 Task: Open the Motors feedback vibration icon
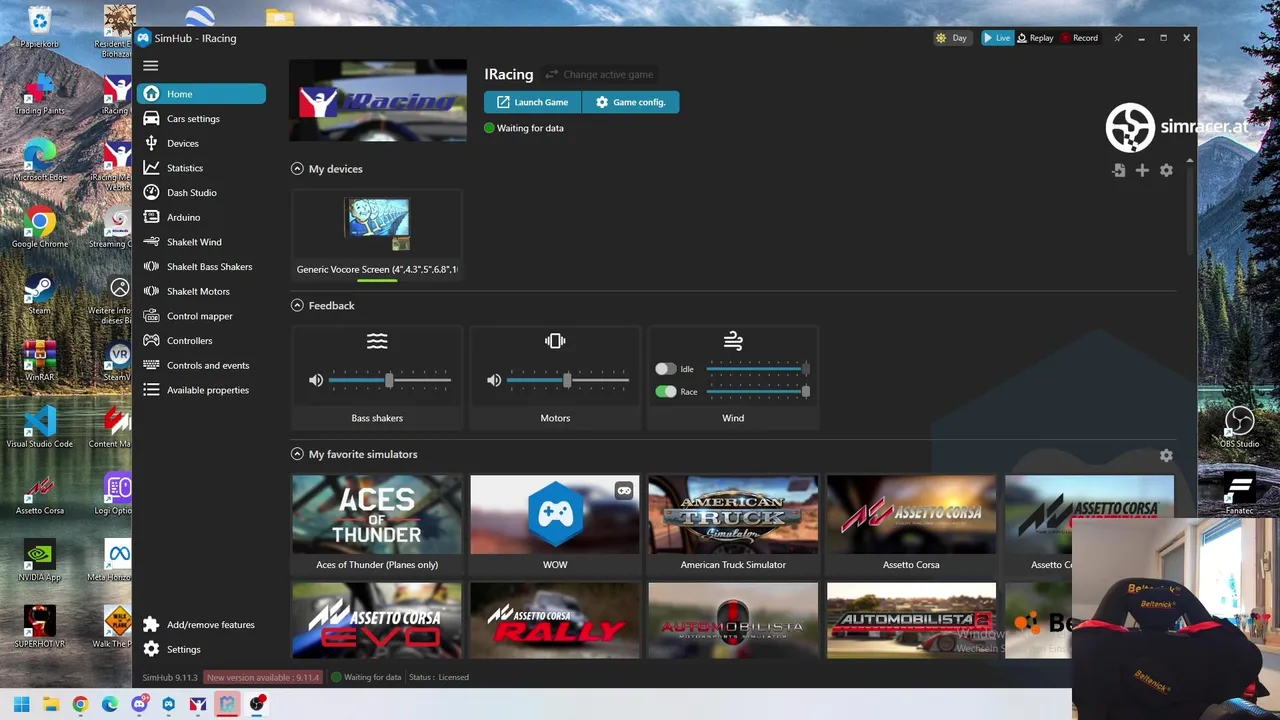555,342
